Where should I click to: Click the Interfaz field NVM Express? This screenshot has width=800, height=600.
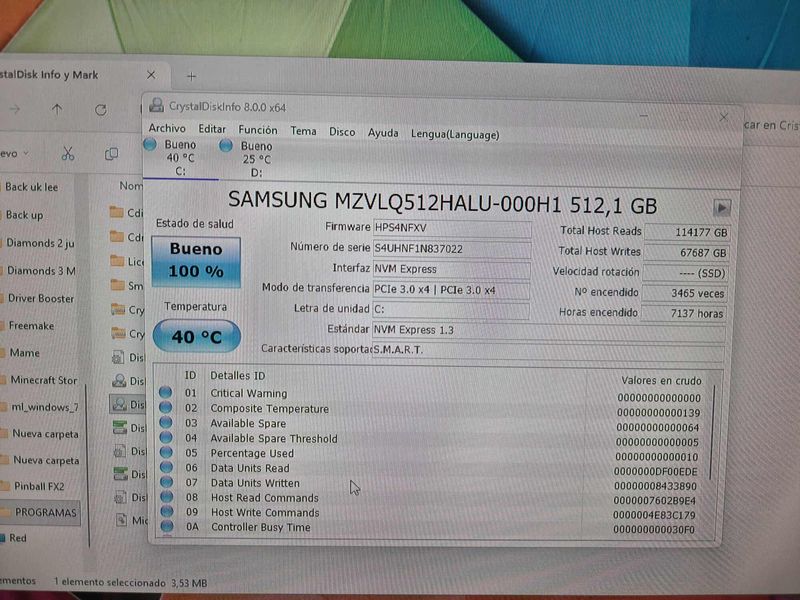(x=452, y=269)
